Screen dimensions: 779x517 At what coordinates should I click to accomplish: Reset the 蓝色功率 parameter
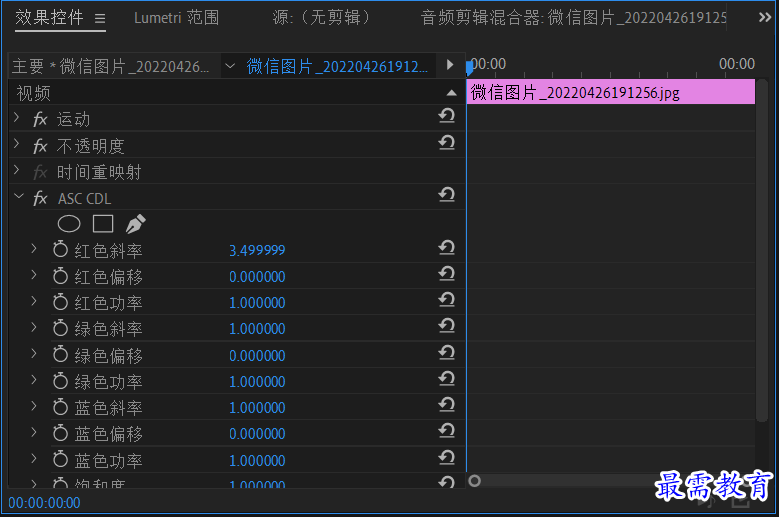coord(447,457)
